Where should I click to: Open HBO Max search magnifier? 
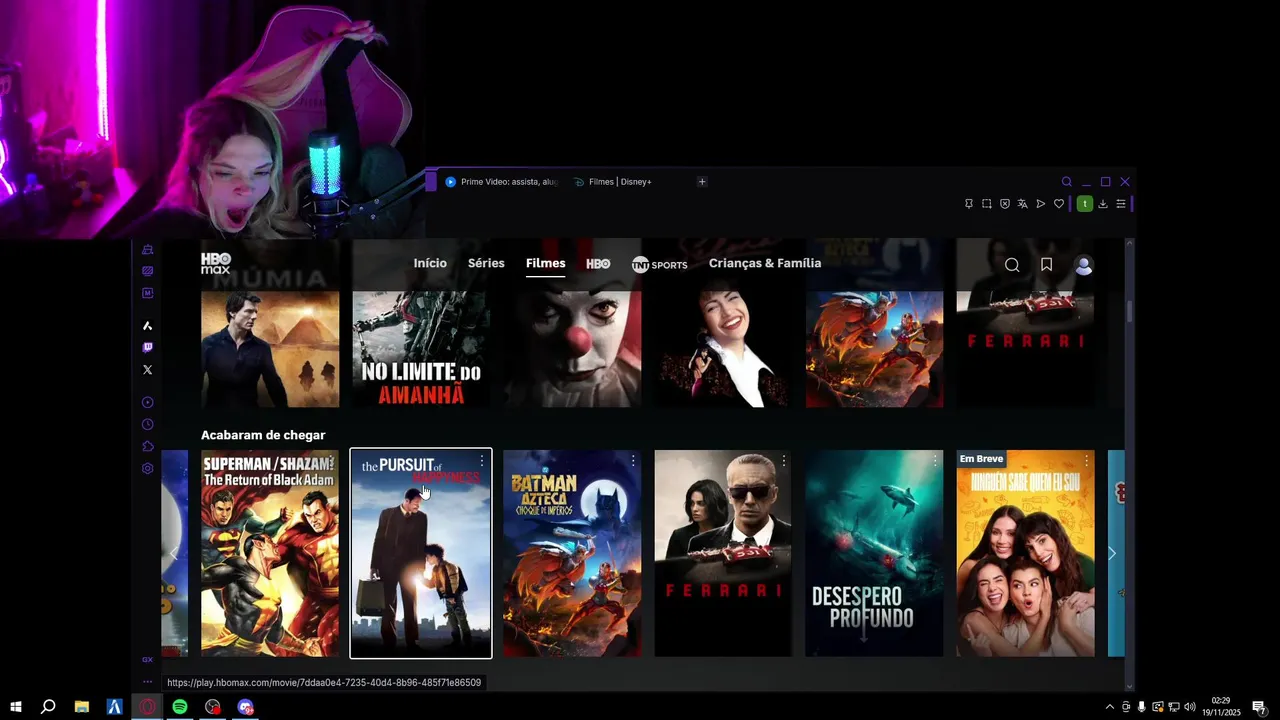1012,265
